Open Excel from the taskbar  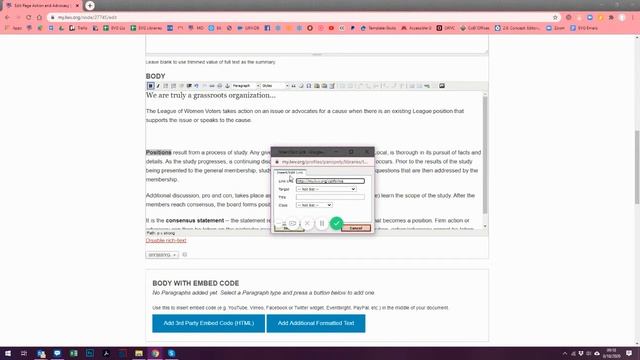tap(73, 353)
